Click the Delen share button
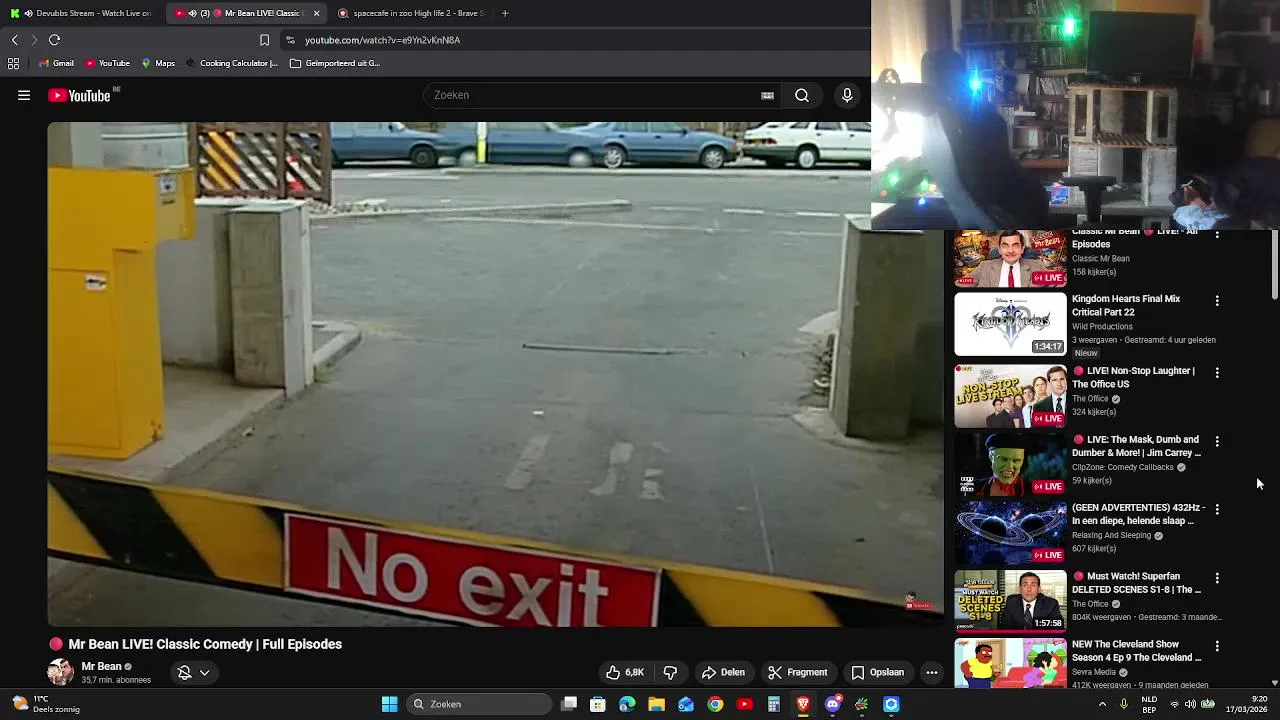 tap(722, 672)
